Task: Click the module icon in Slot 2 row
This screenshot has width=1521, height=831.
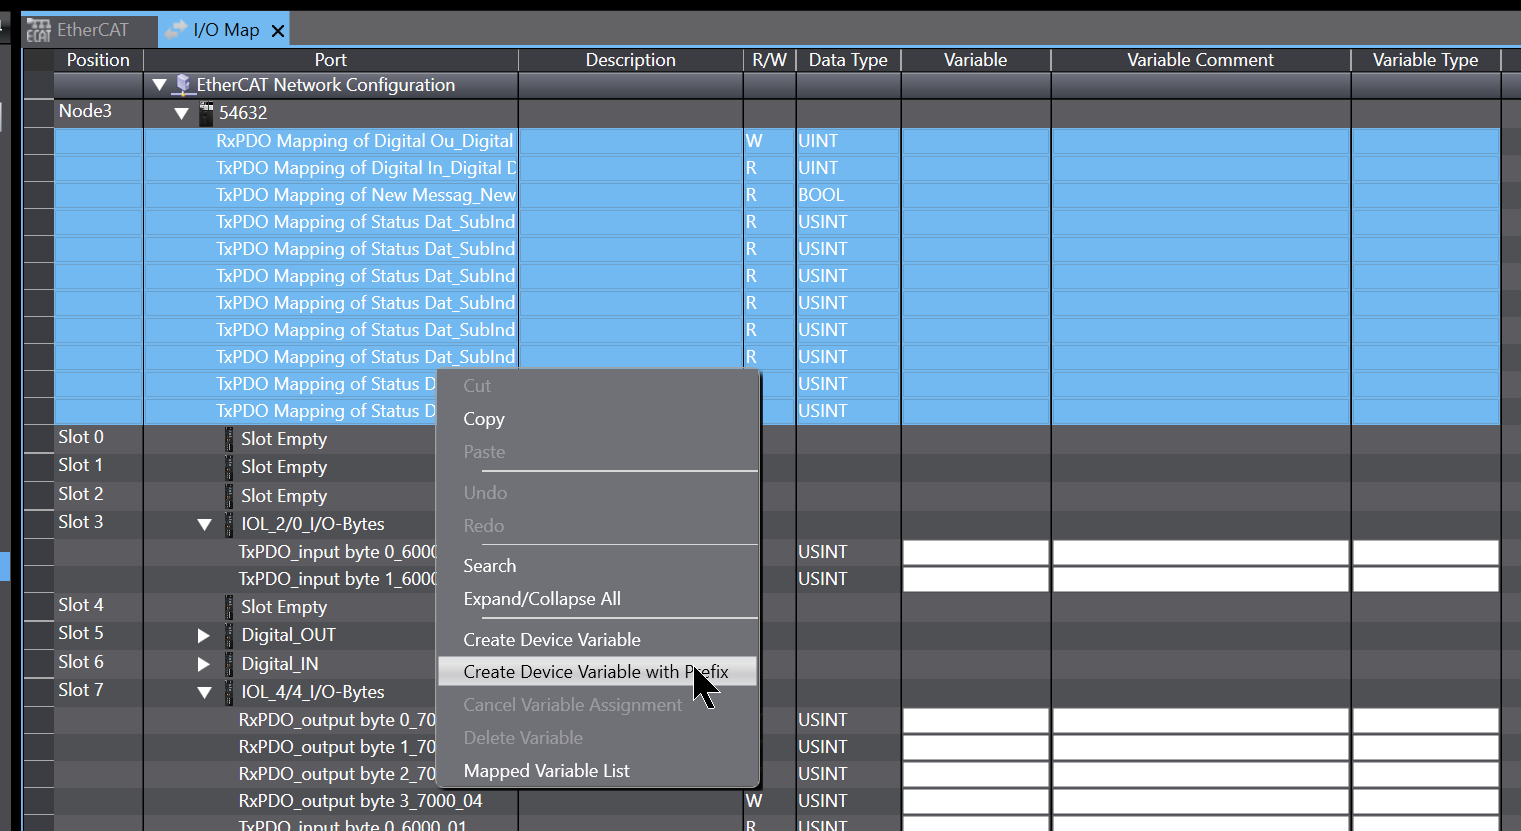Action: pyautogui.click(x=229, y=496)
